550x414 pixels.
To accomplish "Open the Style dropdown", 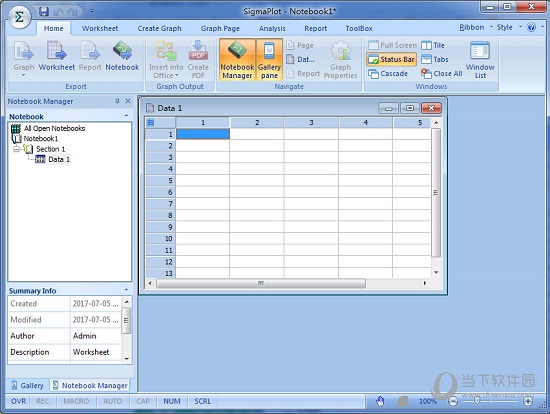I will tap(509, 27).
